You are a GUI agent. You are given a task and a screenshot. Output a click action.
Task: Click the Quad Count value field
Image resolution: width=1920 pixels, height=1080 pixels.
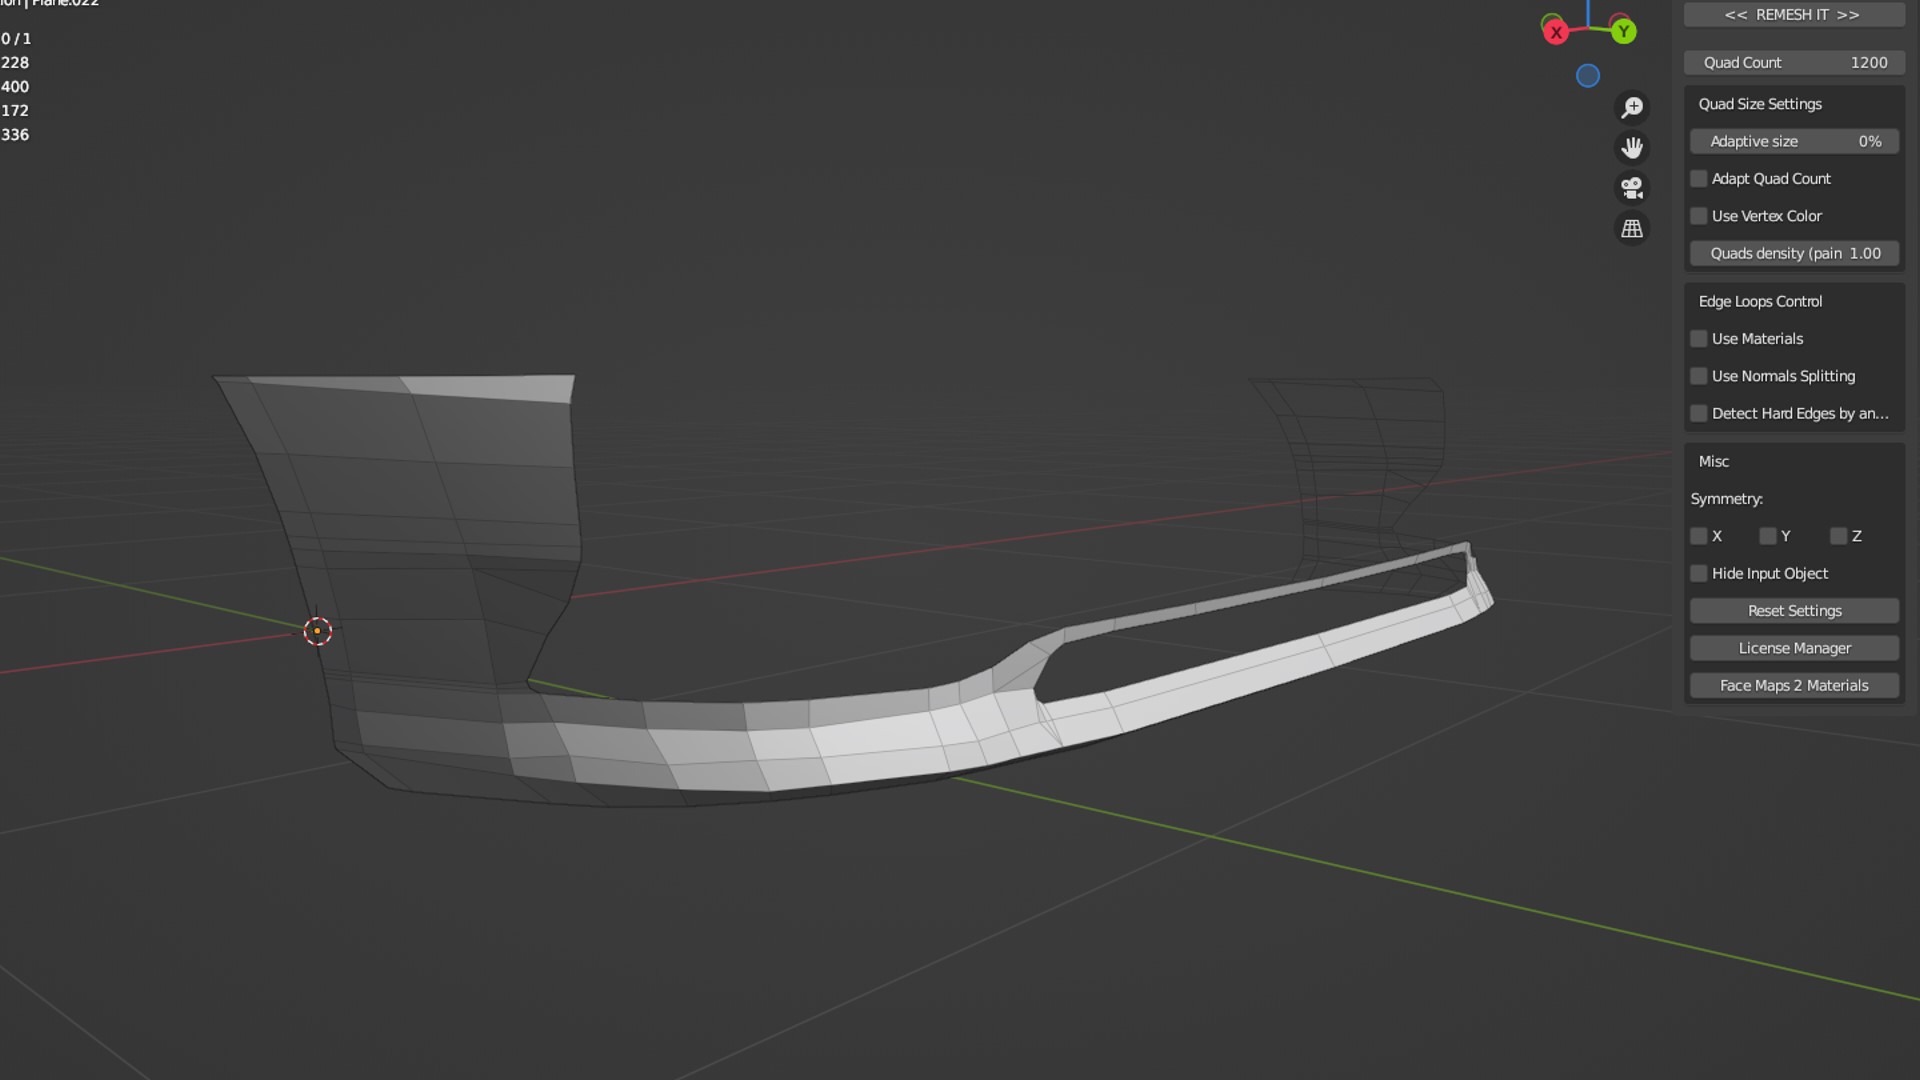(x=1794, y=63)
